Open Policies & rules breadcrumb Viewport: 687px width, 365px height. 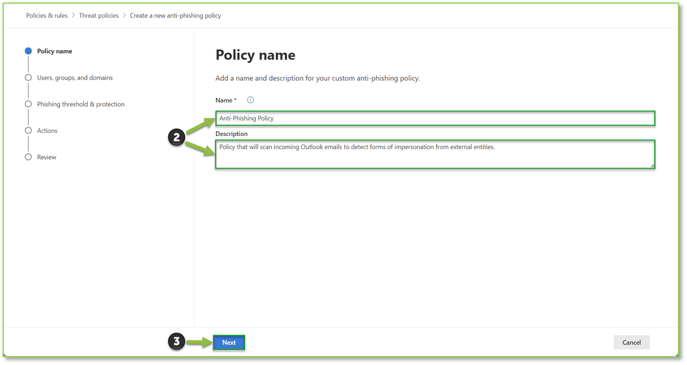click(x=47, y=15)
